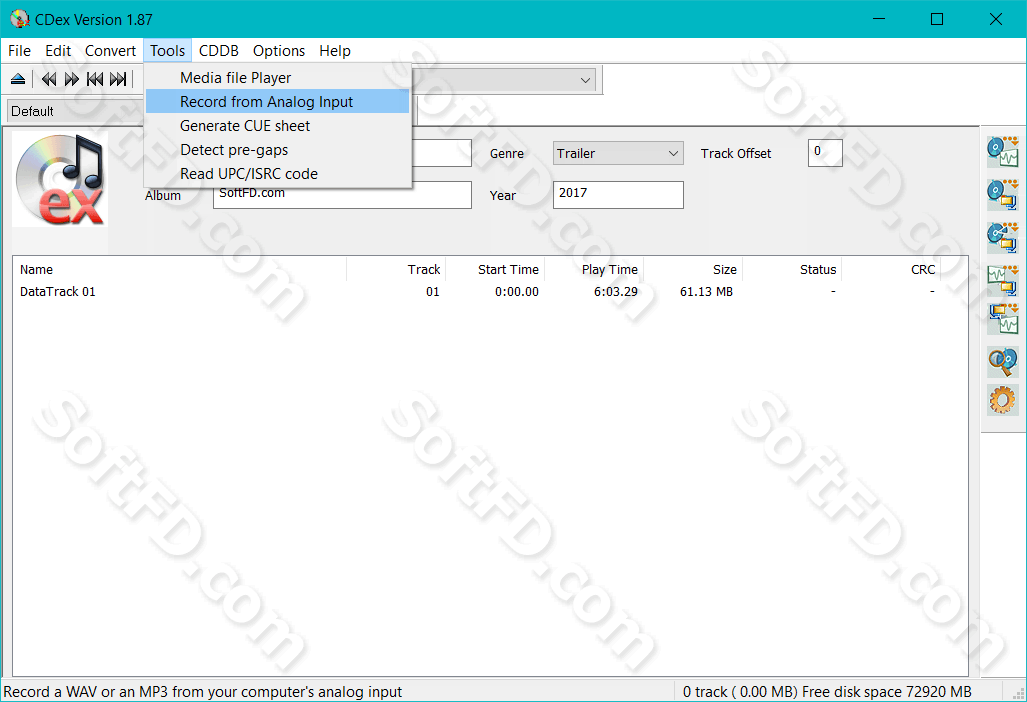This screenshot has height=702, width=1027.
Task: Select Record from Analog Input
Action: click(278, 102)
